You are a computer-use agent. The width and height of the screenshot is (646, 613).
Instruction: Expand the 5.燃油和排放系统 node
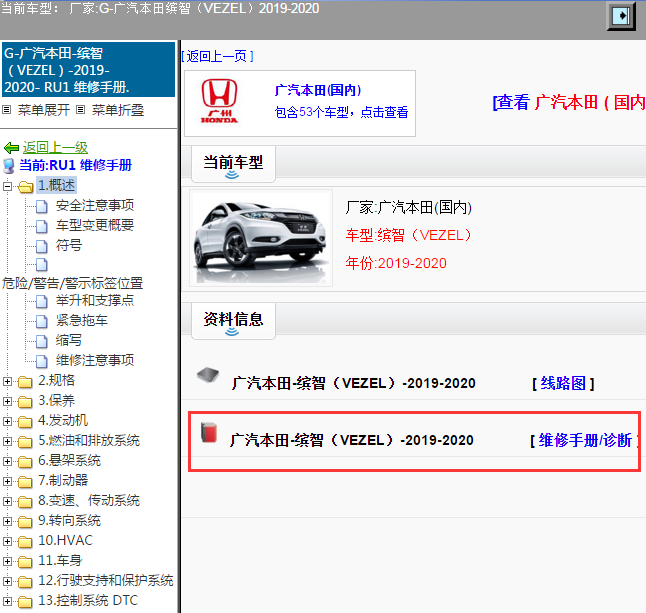(8, 441)
